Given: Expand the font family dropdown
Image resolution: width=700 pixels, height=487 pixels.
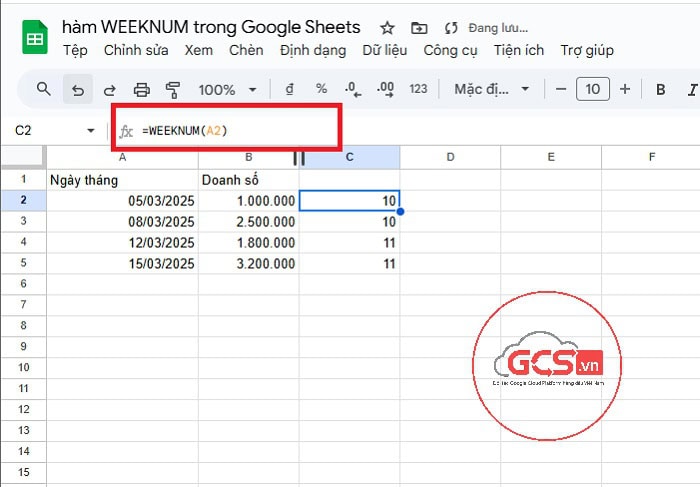Looking at the screenshot, I should point(493,89).
